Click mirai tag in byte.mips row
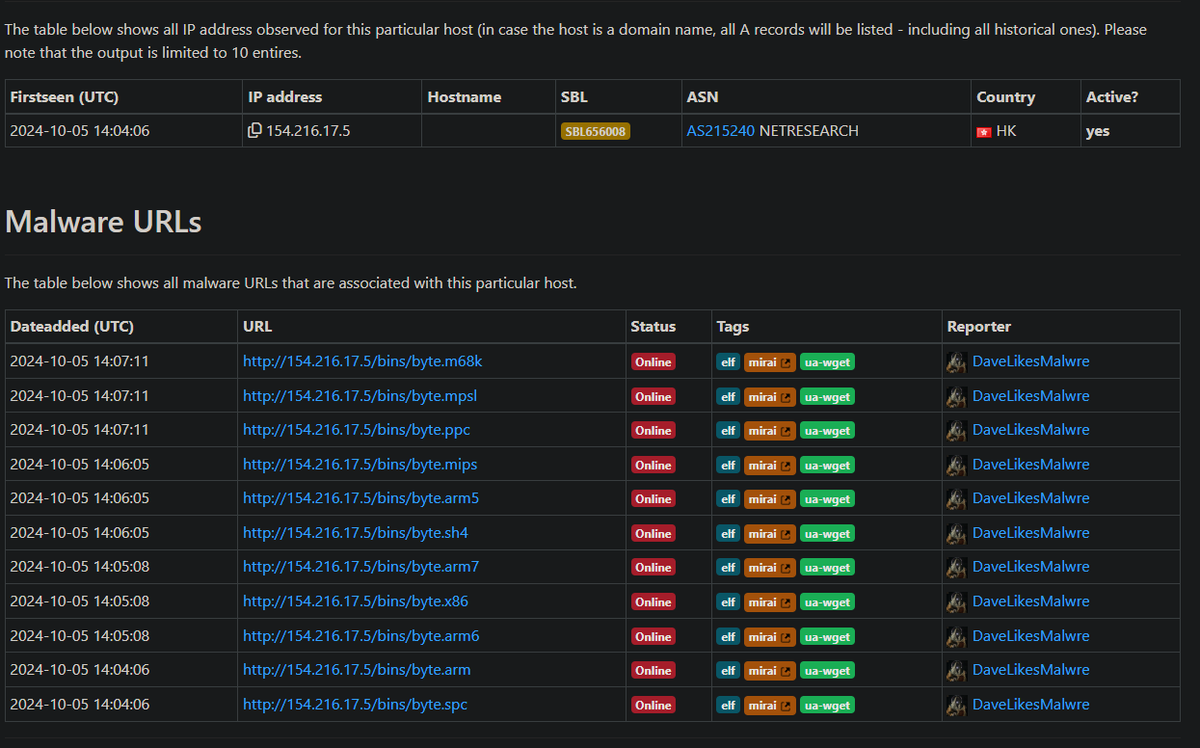The width and height of the screenshot is (1200, 748). click(x=769, y=465)
